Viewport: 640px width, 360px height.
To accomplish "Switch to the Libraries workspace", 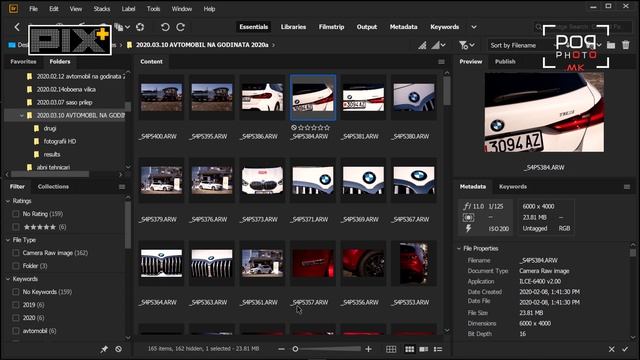I will [293, 27].
